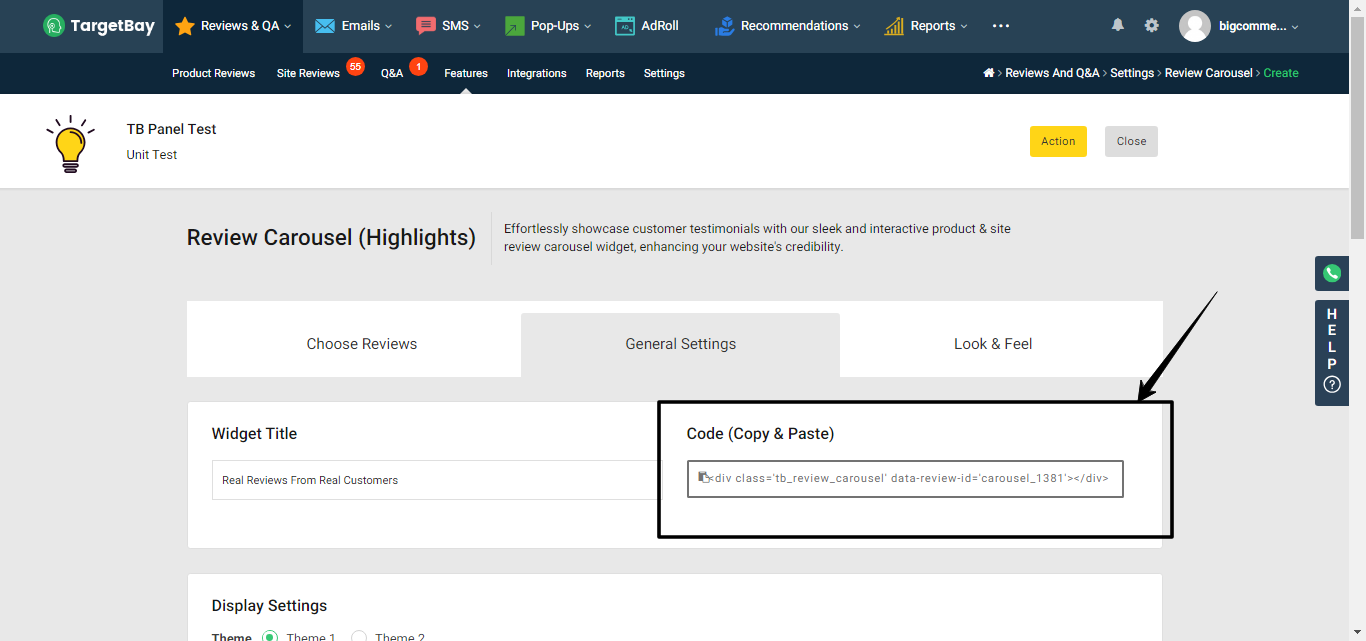Expand the Reviews & QA dropdown

point(287,27)
